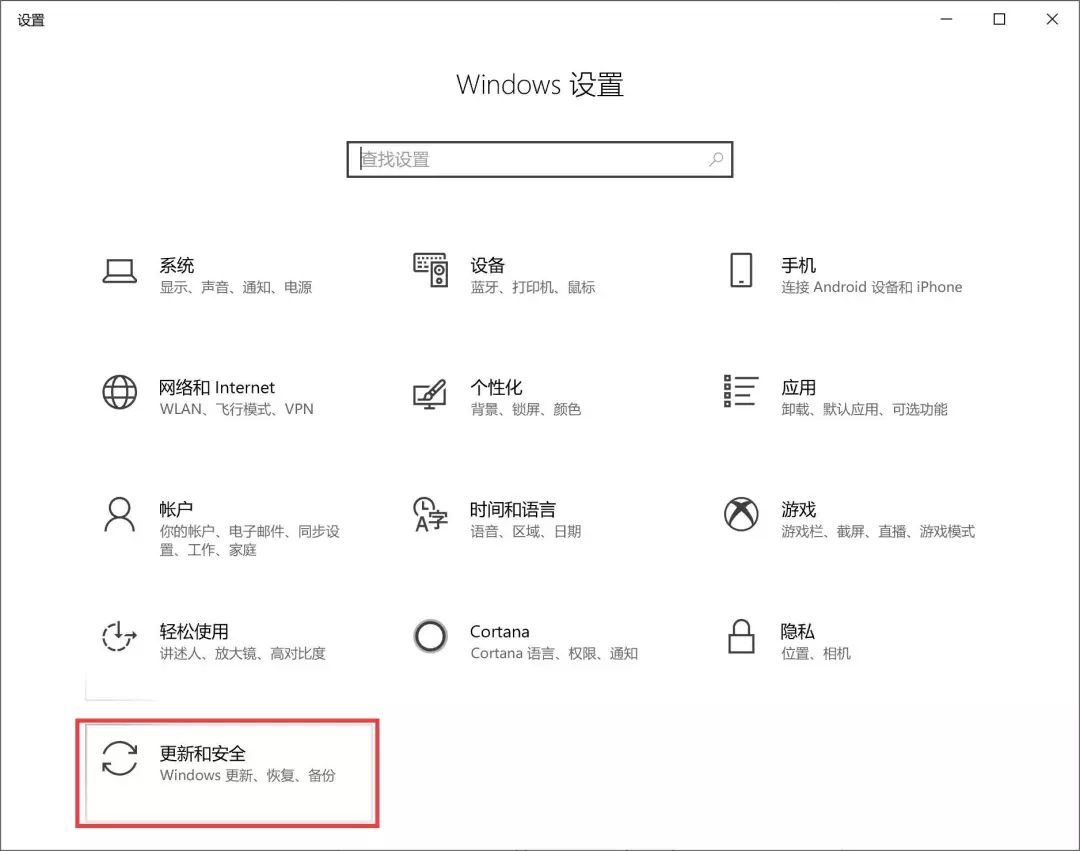Open the 系统 settings title
The width and height of the screenshot is (1080, 851).
coord(177,265)
